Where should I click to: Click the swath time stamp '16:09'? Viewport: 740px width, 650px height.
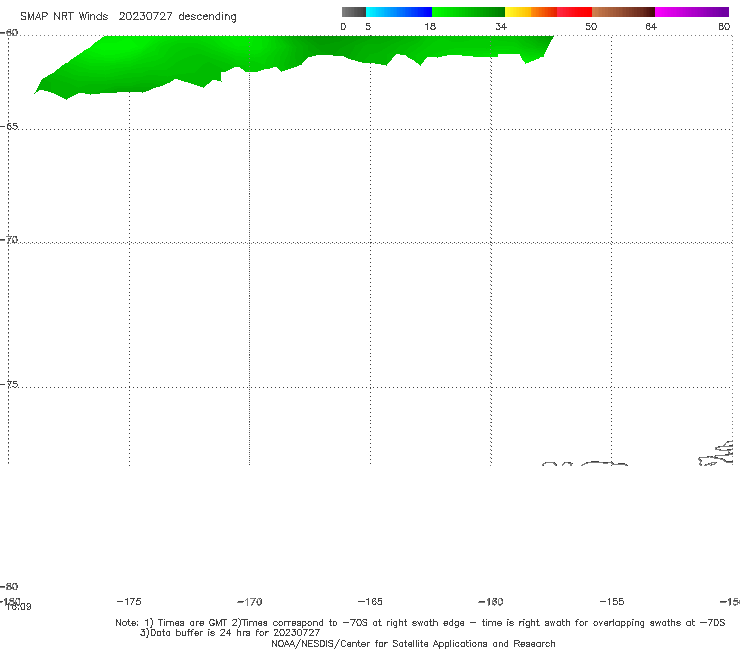(x=19, y=607)
